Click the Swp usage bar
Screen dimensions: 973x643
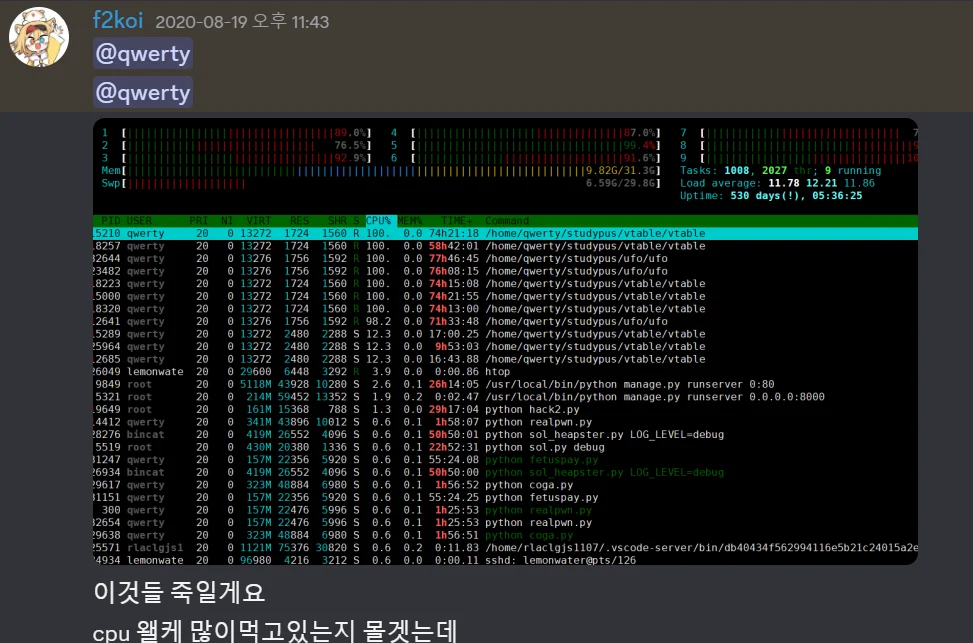pyautogui.click(x=381, y=183)
